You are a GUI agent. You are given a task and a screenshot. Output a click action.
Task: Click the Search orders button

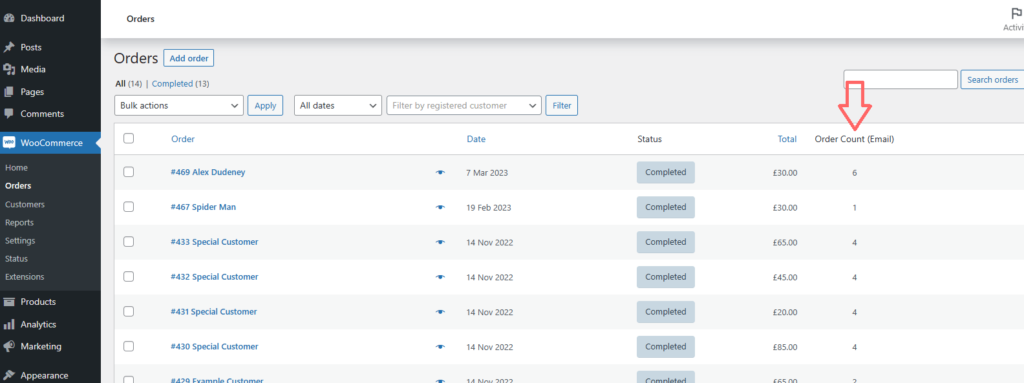(992, 80)
